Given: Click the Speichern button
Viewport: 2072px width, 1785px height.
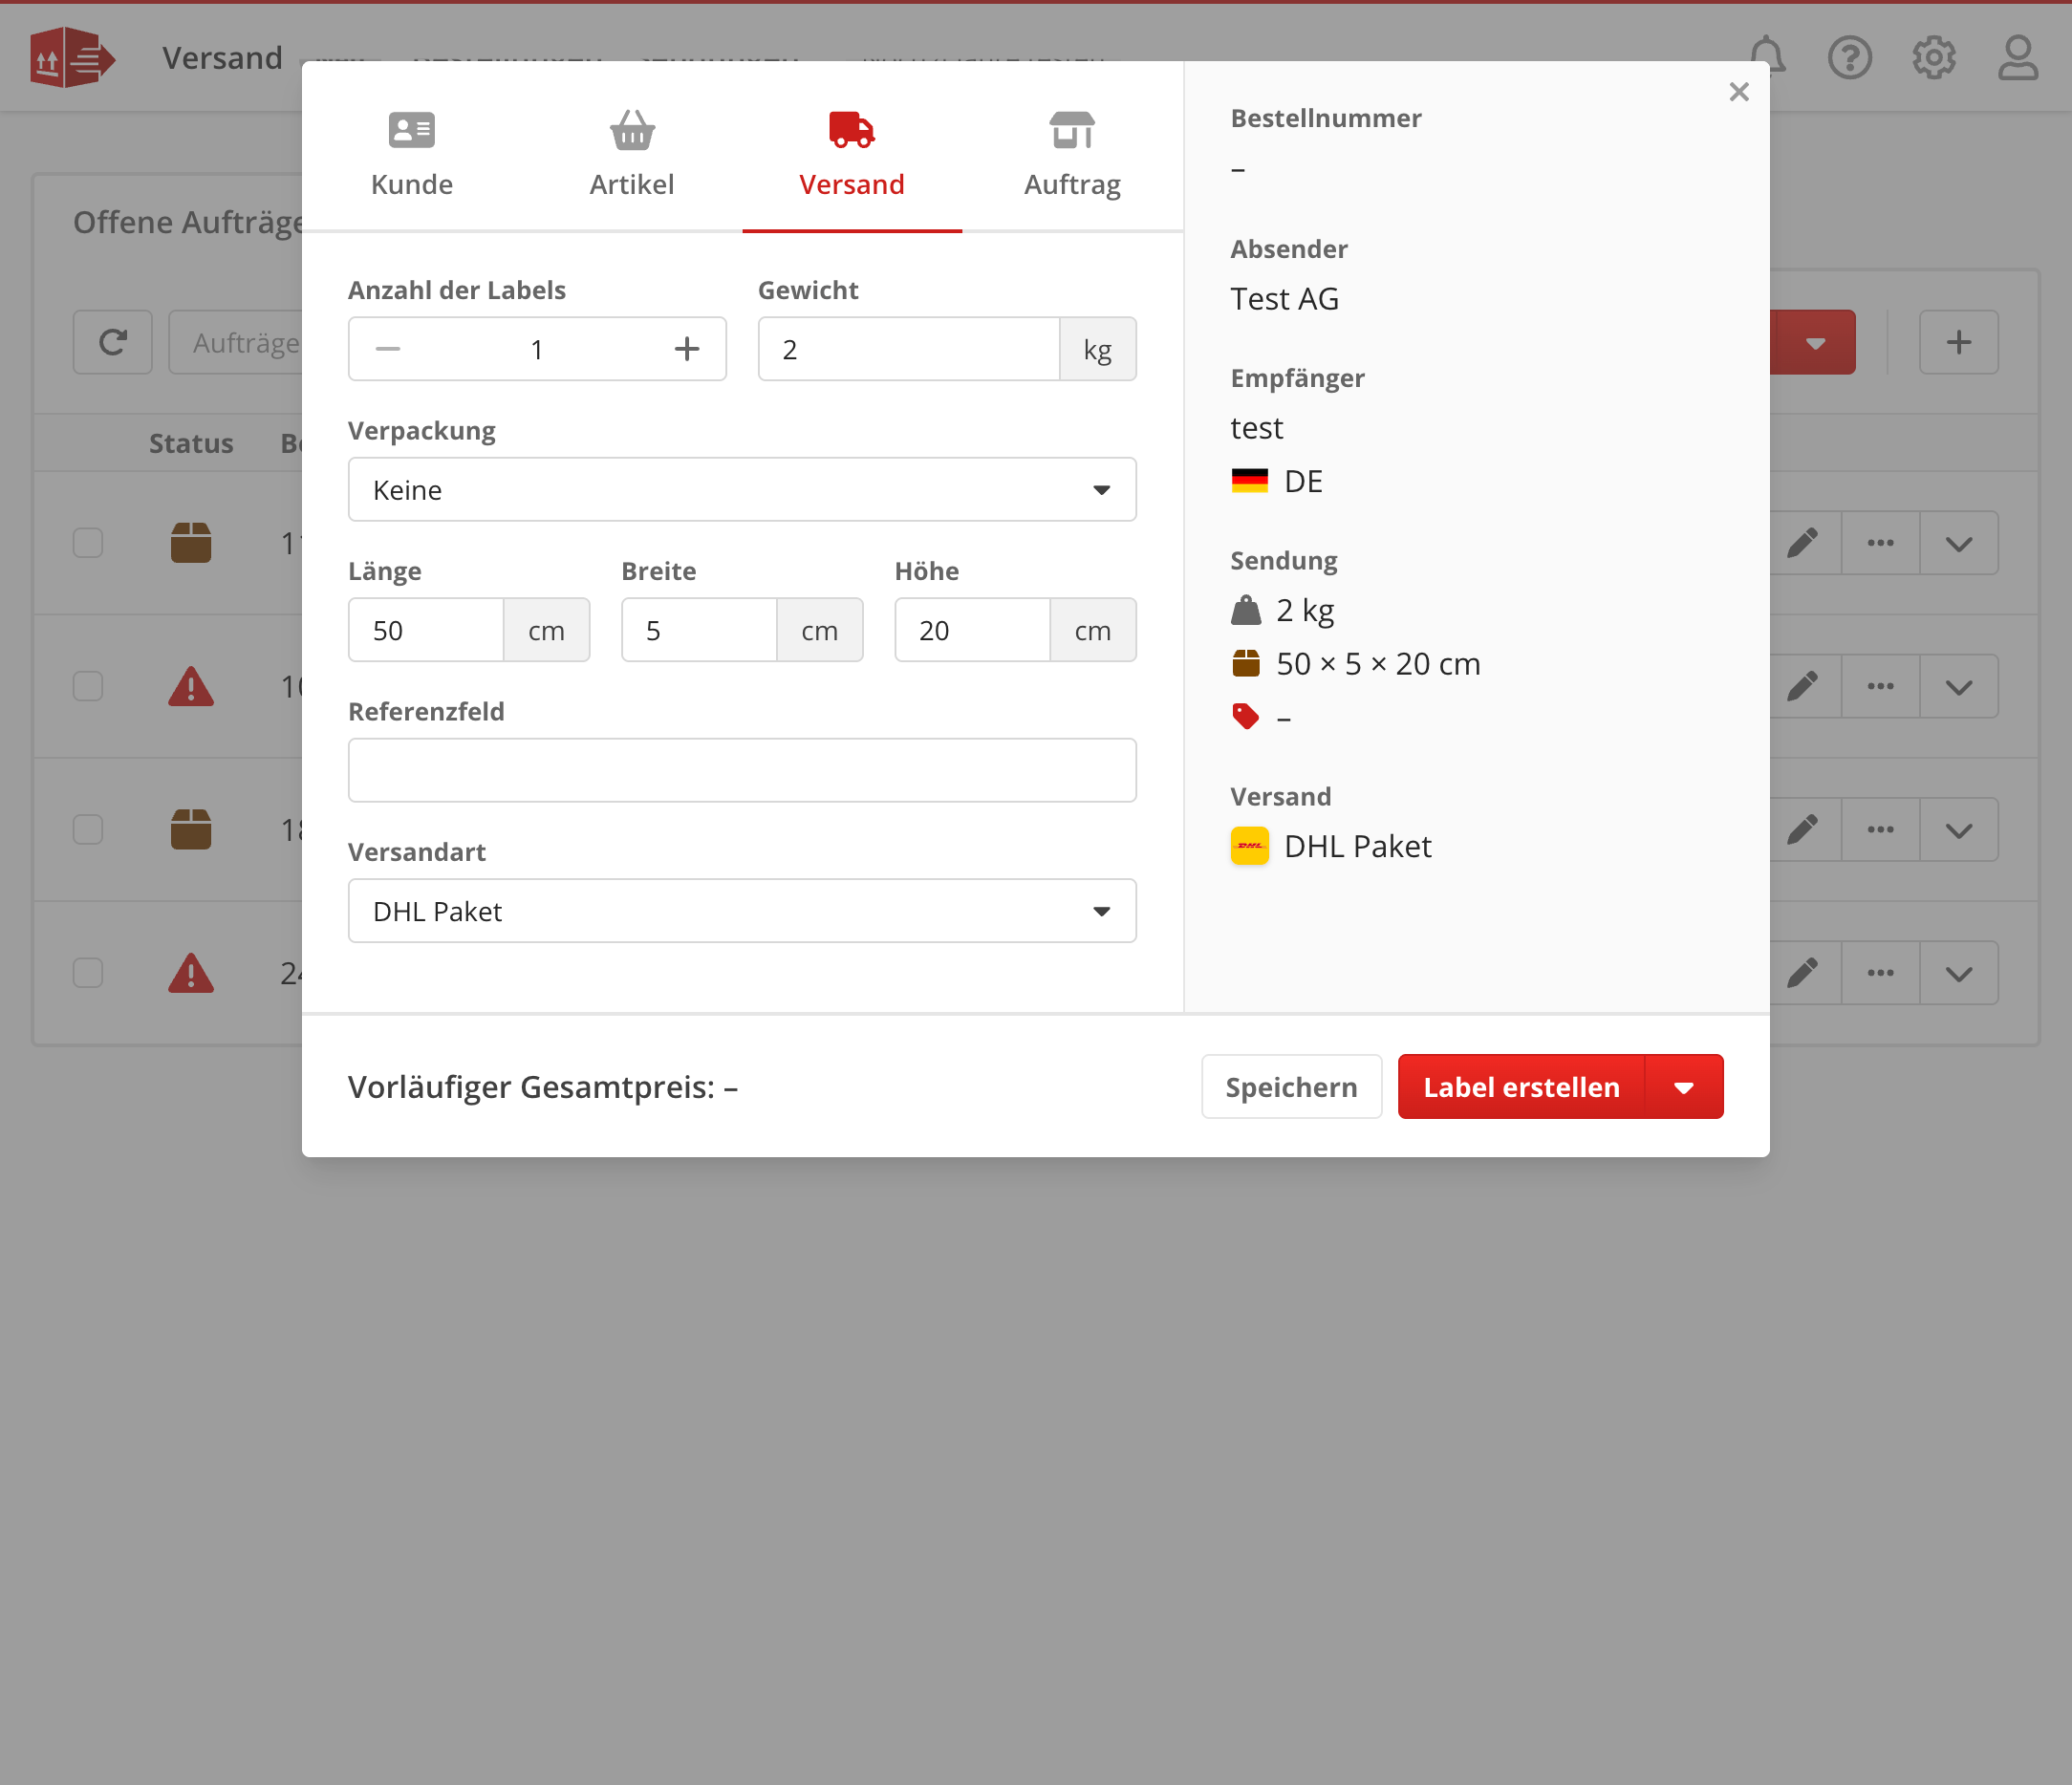Looking at the screenshot, I should pos(1291,1087).
